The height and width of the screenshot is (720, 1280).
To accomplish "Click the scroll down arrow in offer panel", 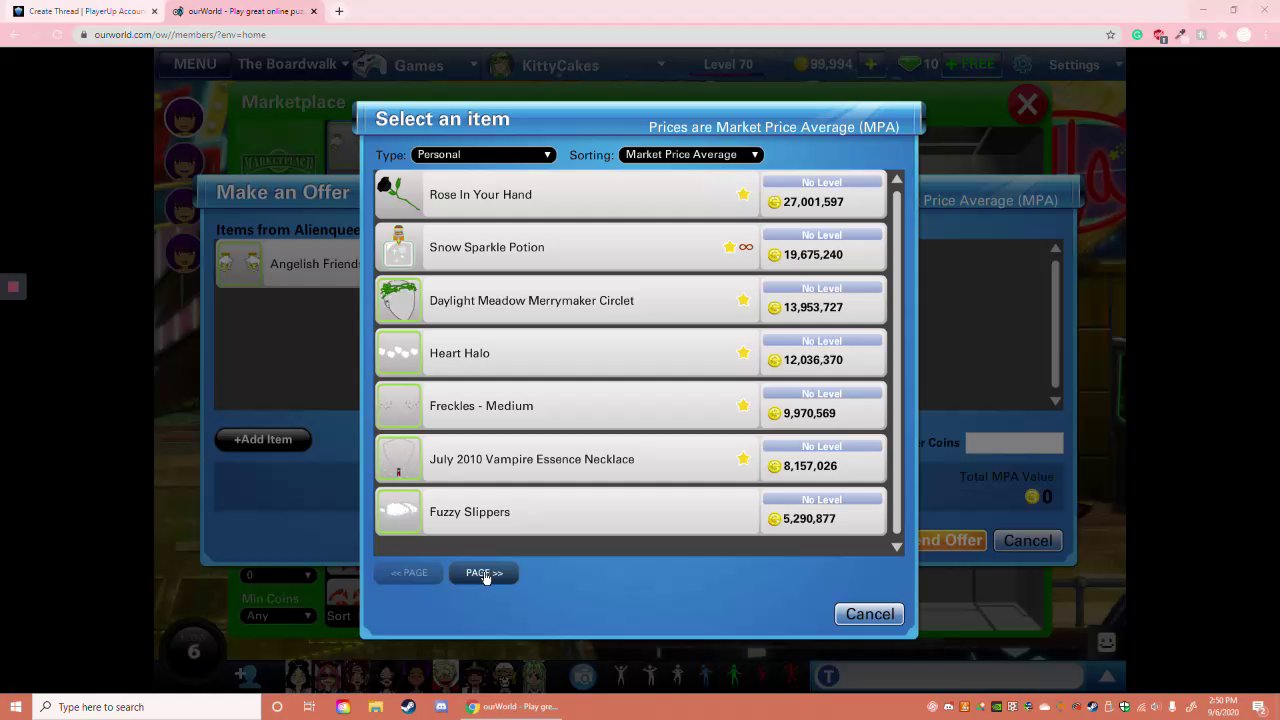I will [1055, 401].
